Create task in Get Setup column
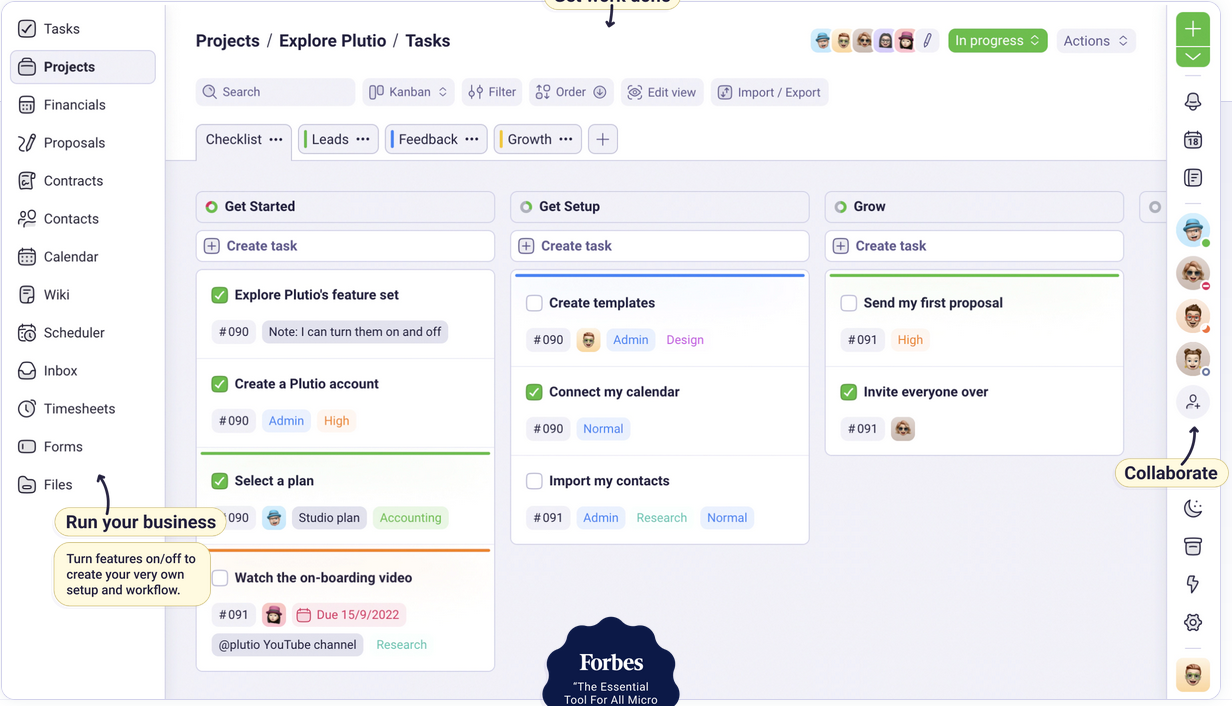 [x=660, y=246]
